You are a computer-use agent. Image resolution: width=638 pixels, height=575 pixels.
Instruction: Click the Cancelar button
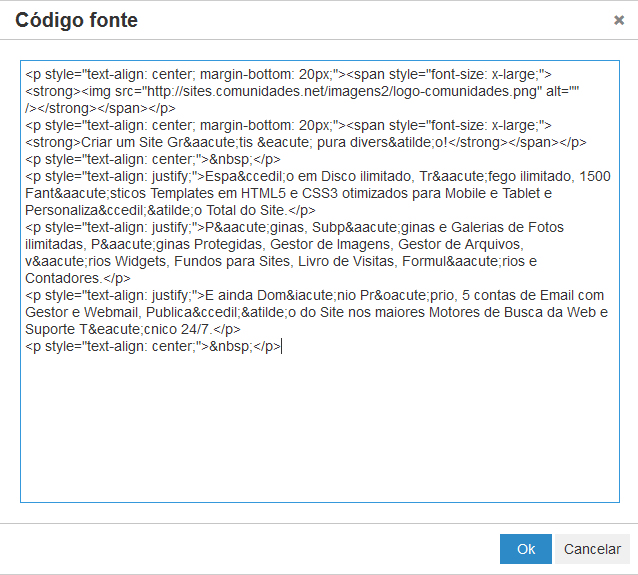pos(592,549)
